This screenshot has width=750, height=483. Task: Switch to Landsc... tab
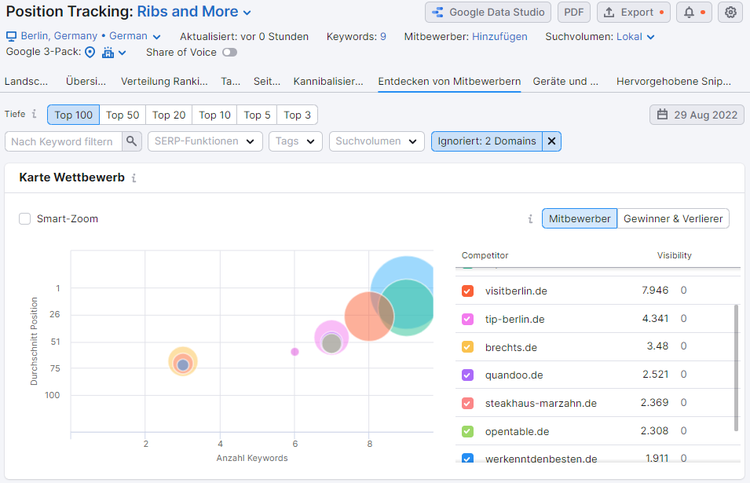[26, 81]
